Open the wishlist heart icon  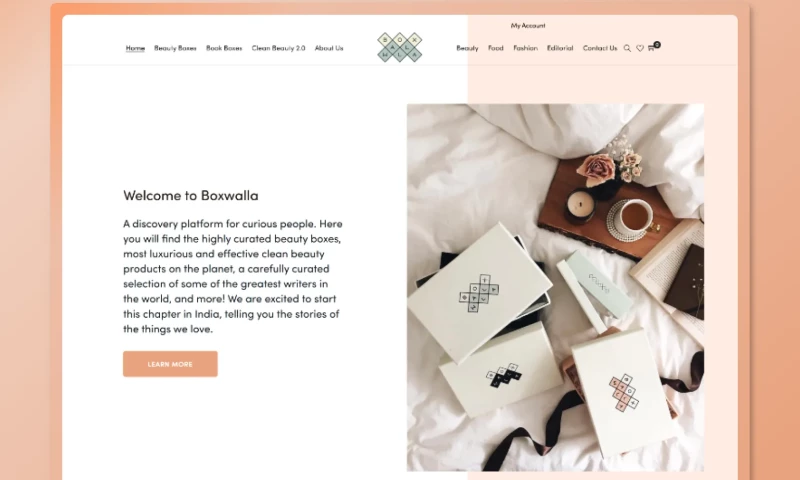(x=640, y=48)
